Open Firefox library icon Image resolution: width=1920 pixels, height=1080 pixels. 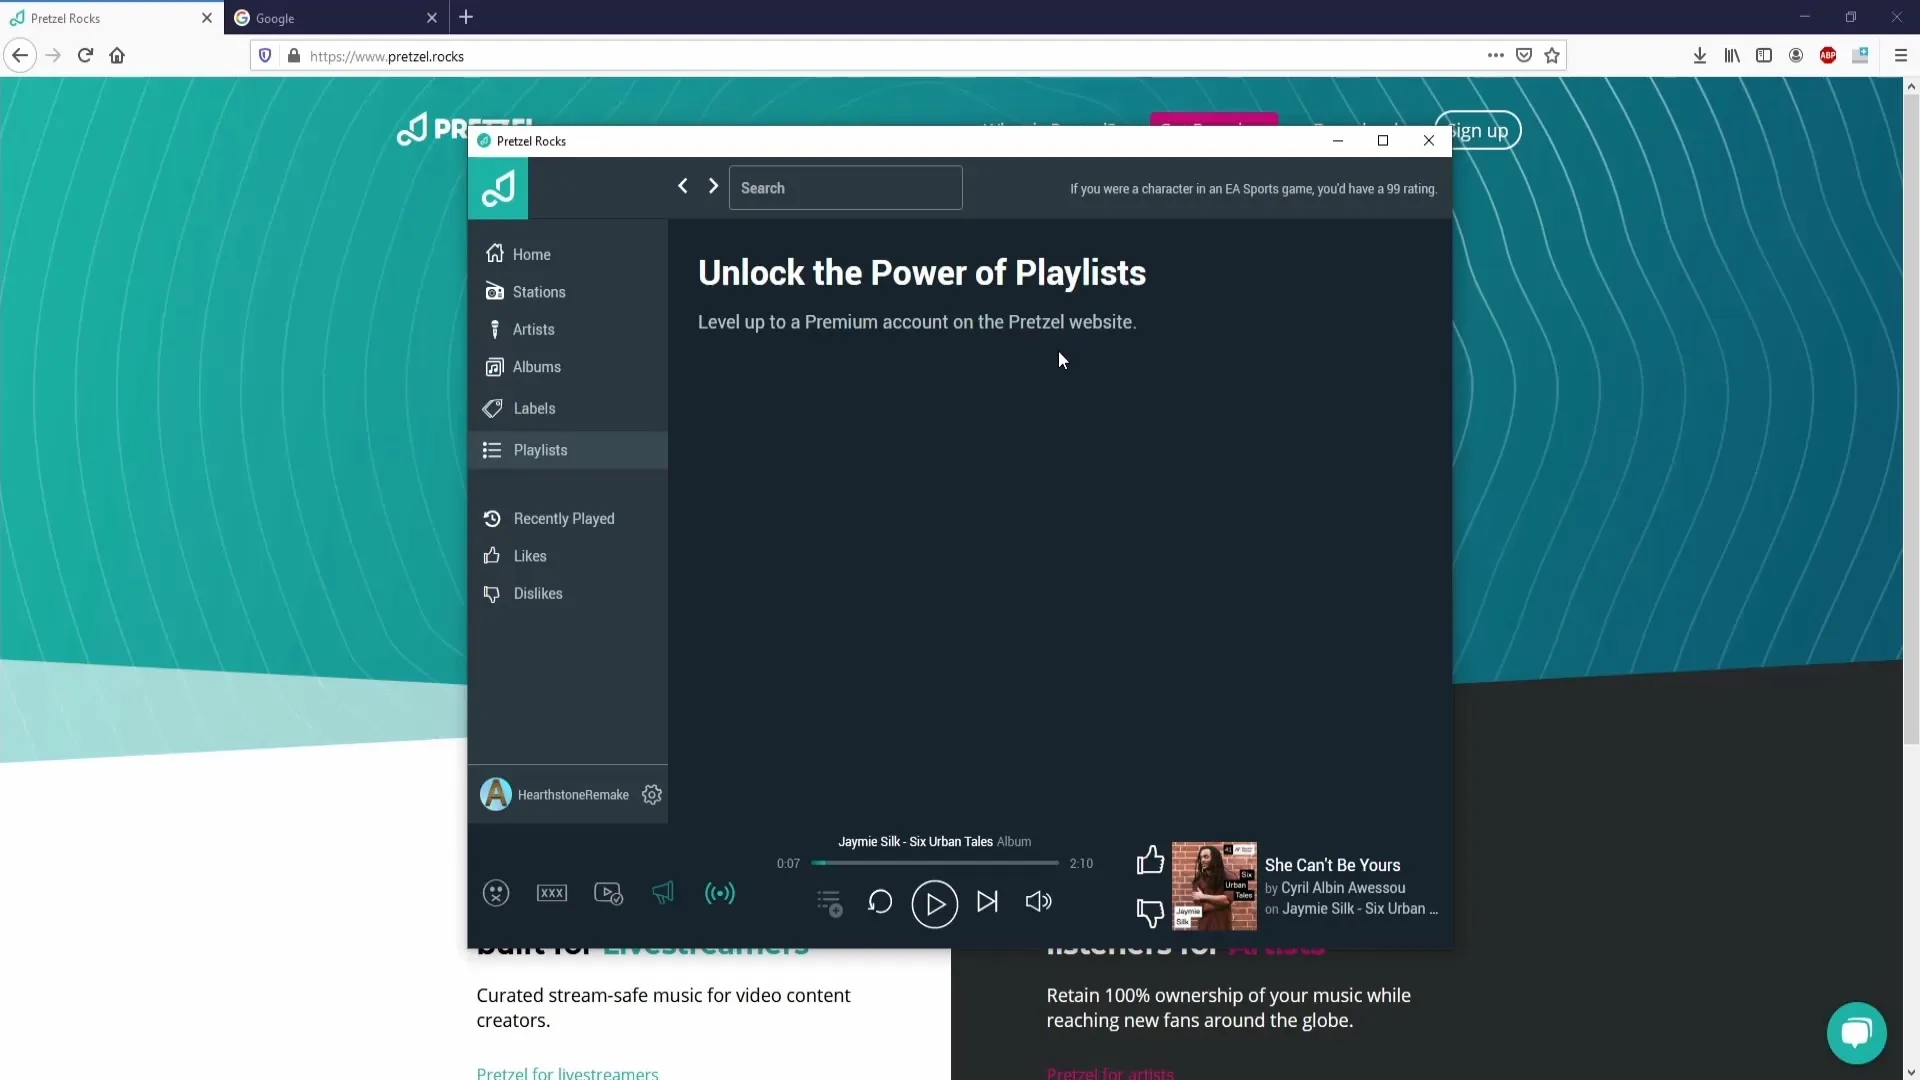(1732, 56)
